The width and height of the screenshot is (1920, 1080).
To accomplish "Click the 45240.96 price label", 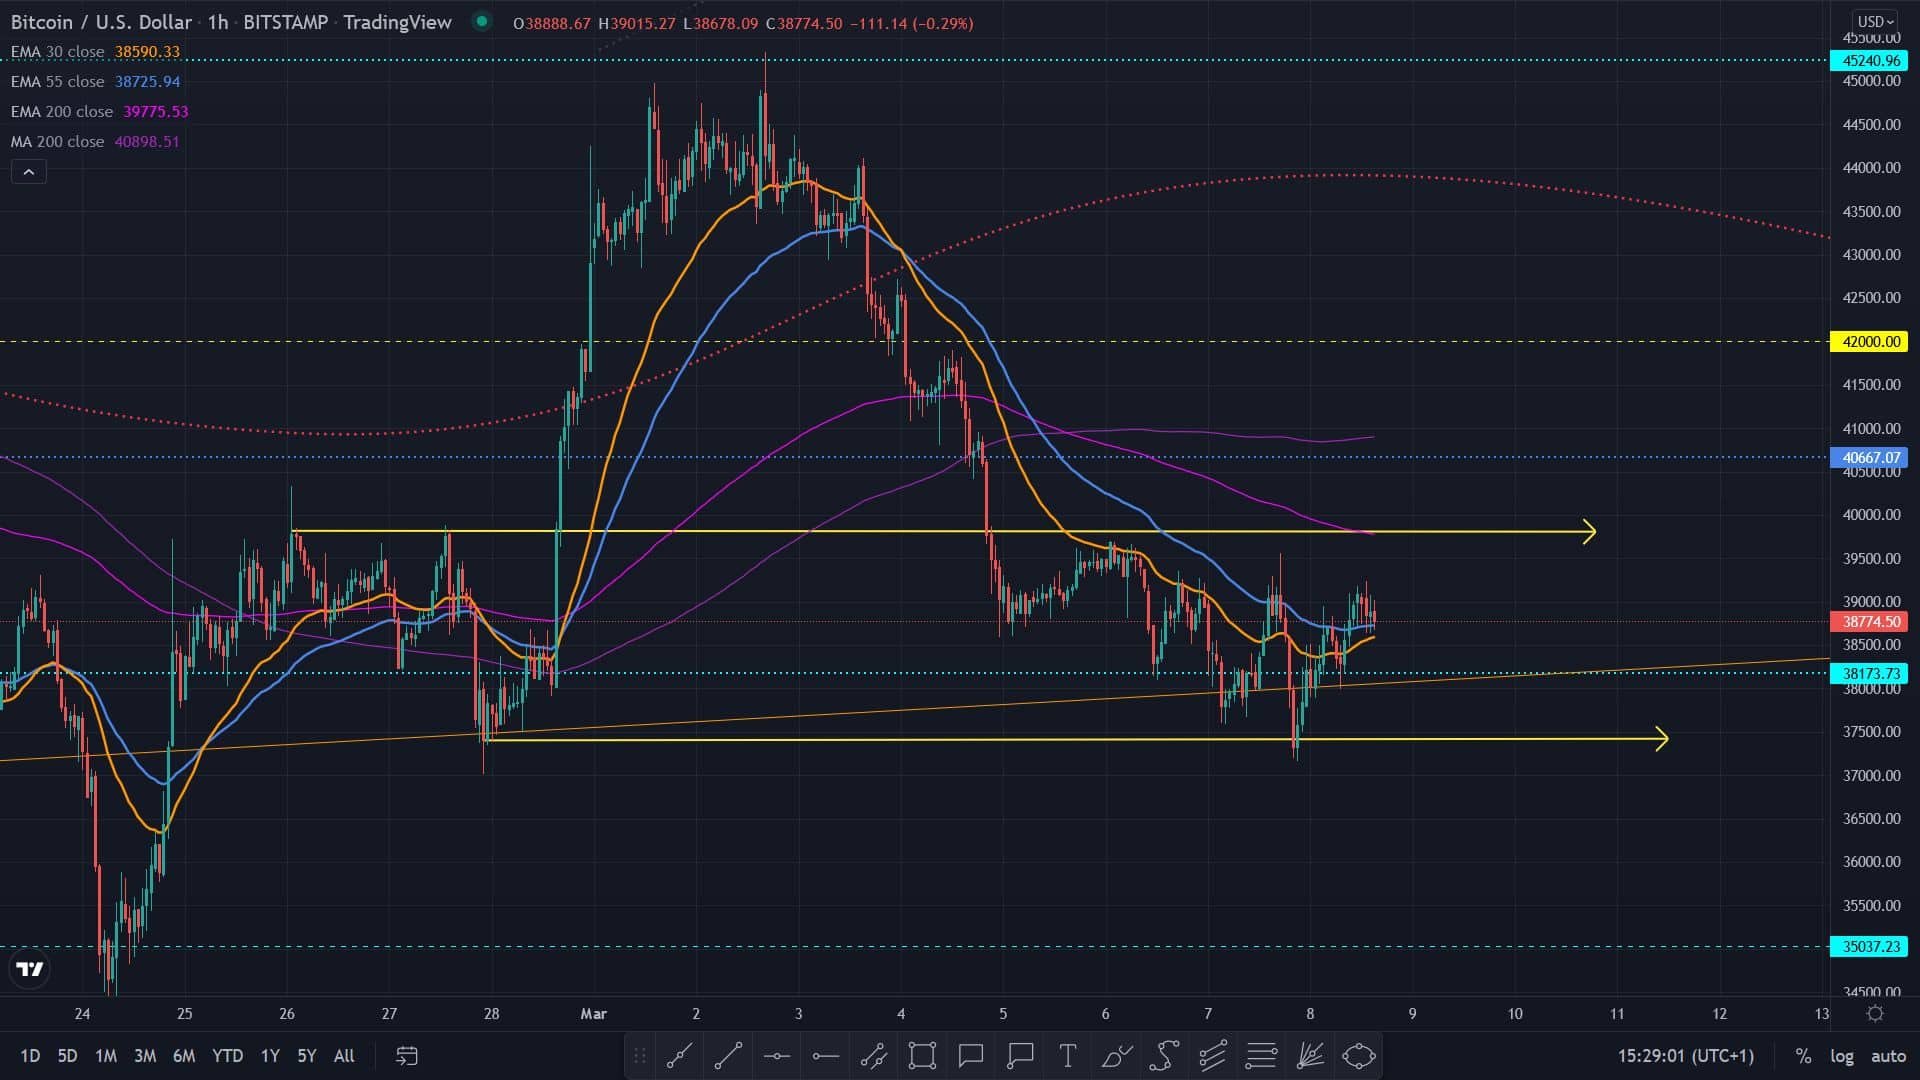I will (x=1869, y=61).
